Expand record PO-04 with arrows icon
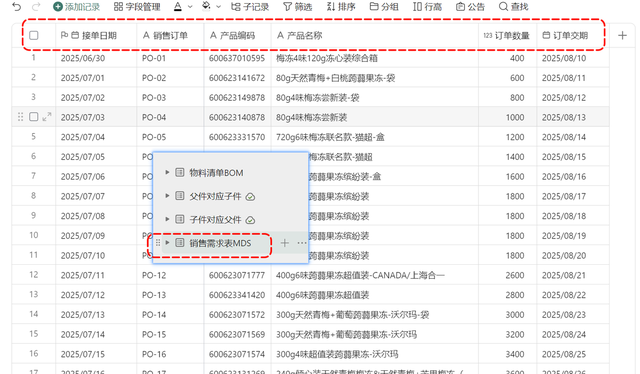The image size is (640, 374). (x=47, y=117)
